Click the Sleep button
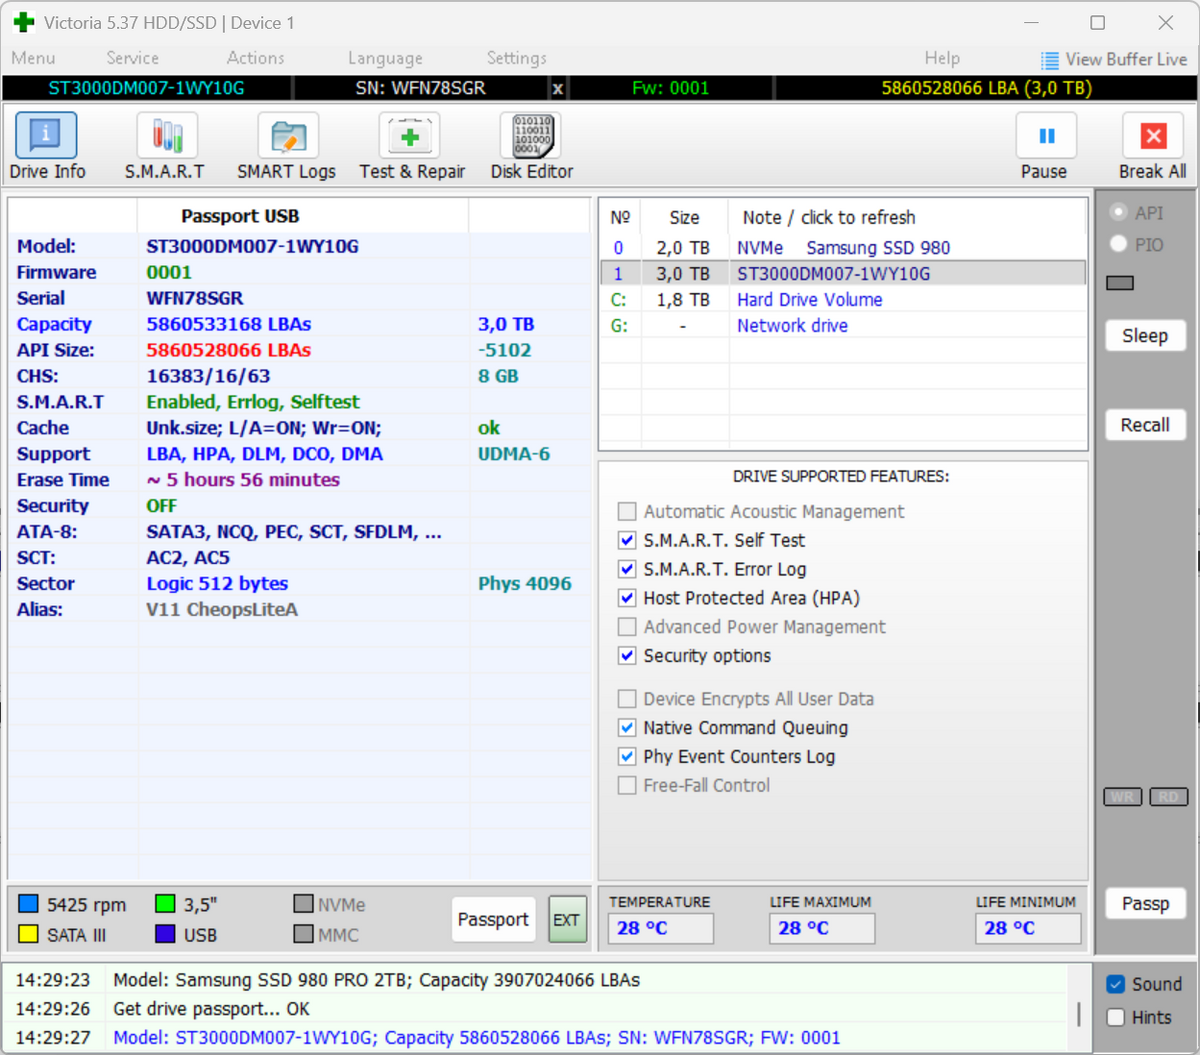This screenshot has height=1055, width=1200. point(1145,336)
